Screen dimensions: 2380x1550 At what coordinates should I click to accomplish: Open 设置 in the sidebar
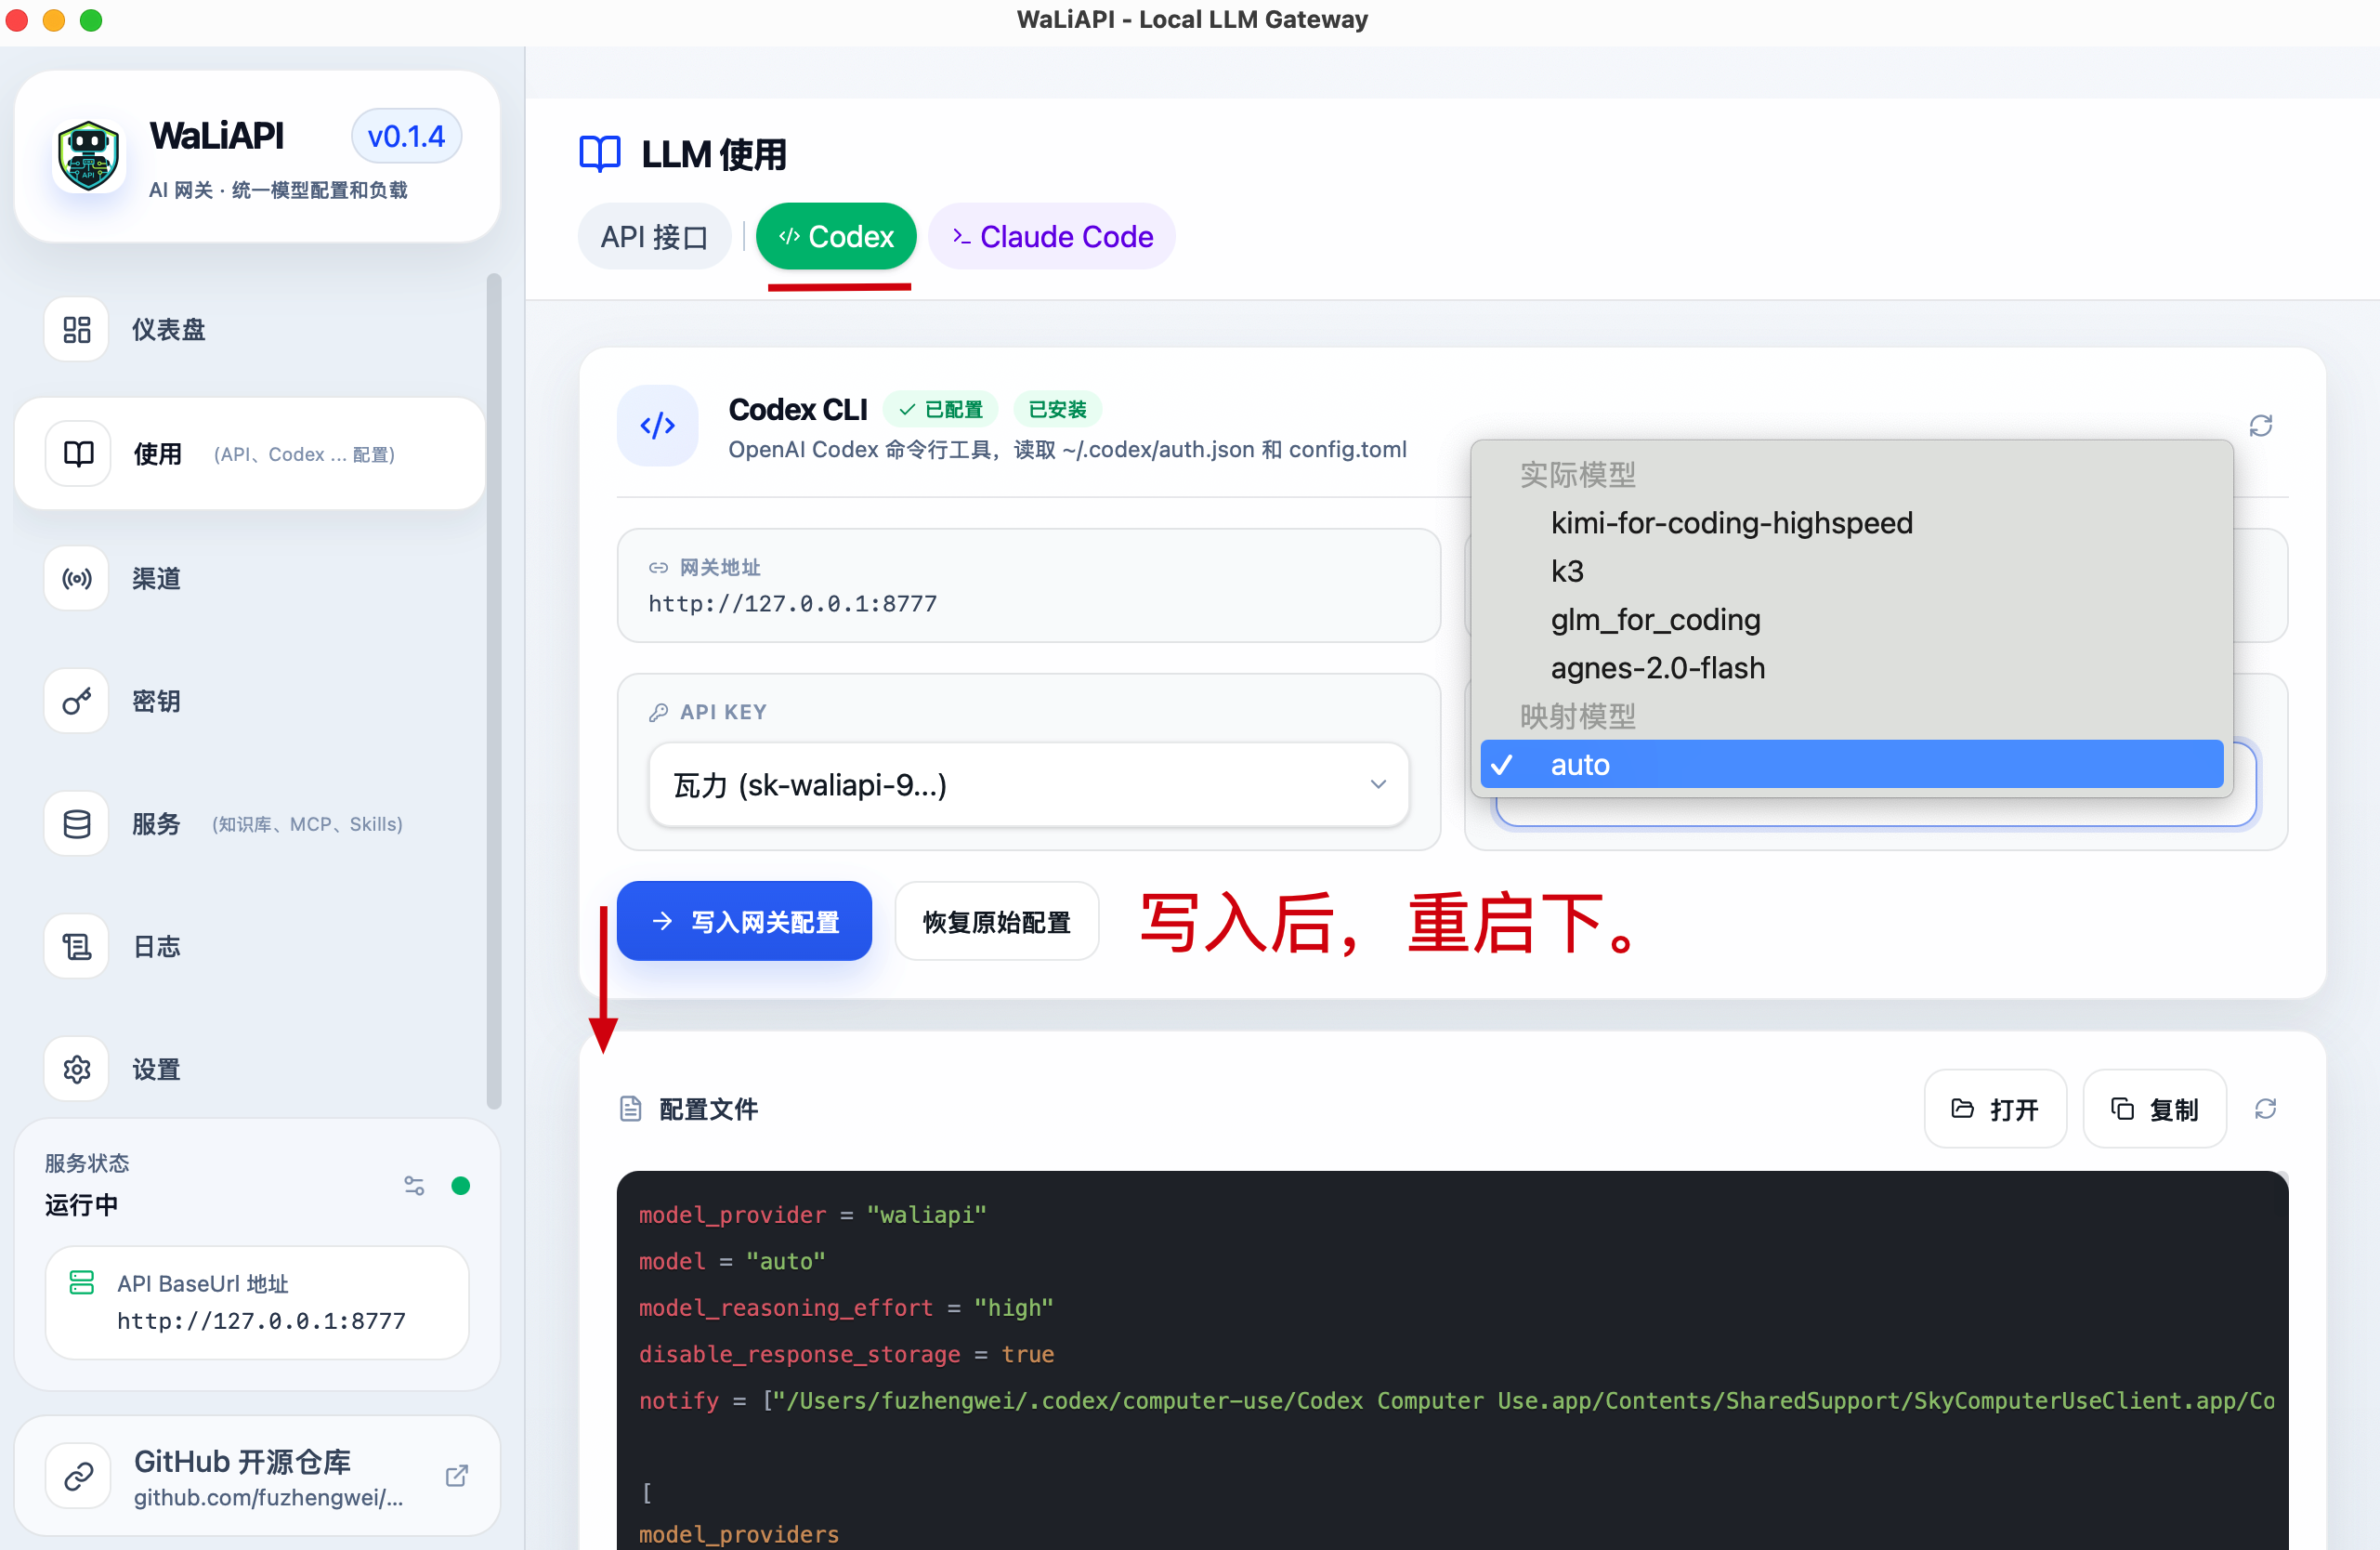(x=250, y=1069)
